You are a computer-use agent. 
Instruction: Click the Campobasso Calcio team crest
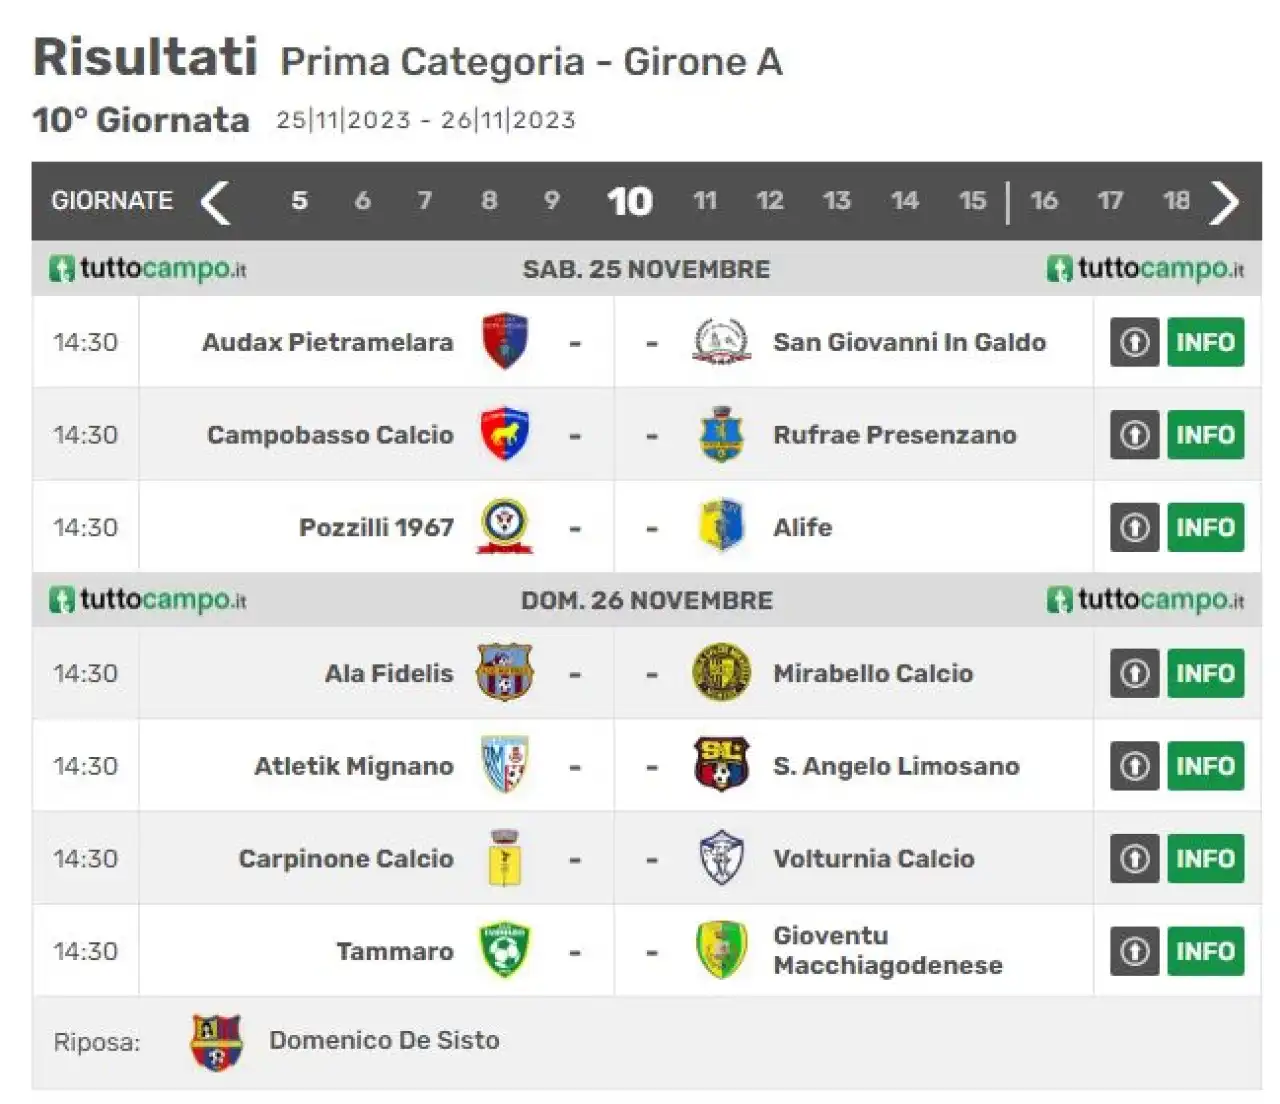pos(505,434)
